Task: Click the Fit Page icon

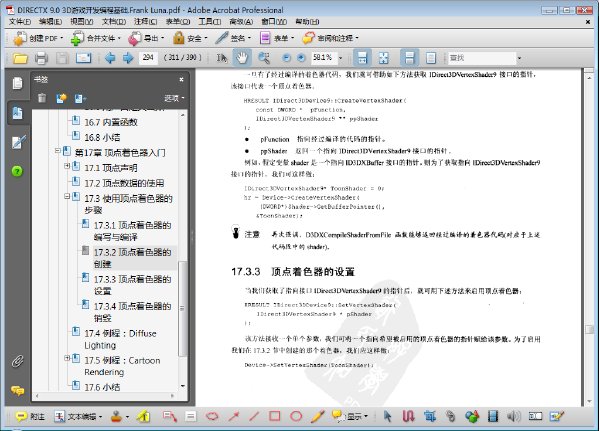Action: pyautogui.click(x=383, y=58)
